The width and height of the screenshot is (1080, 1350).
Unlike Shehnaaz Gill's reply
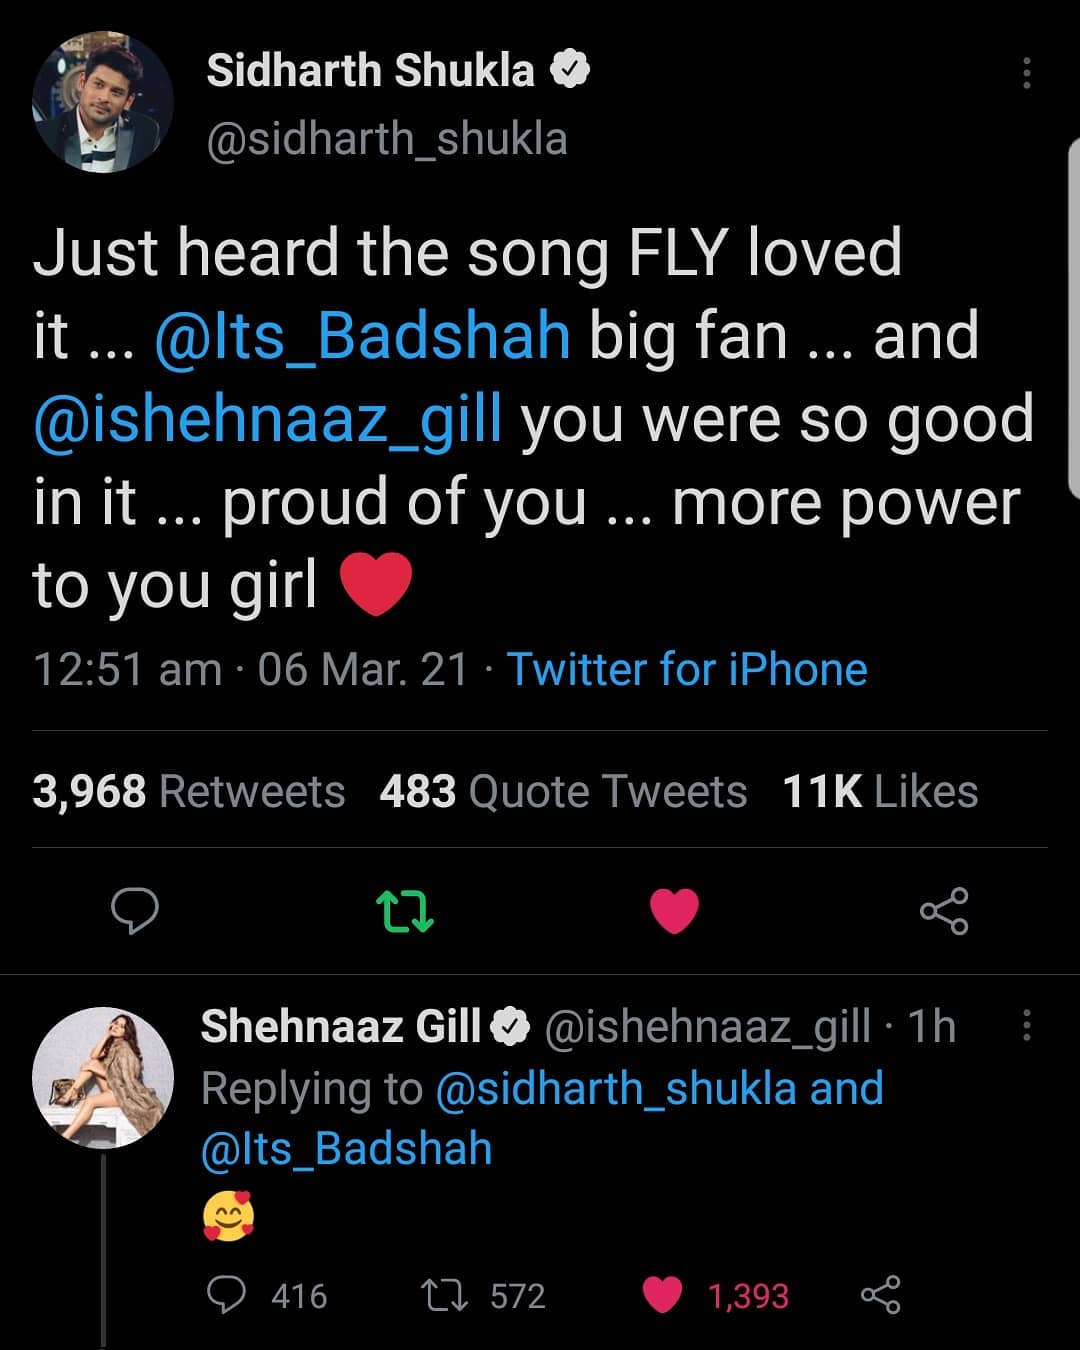tap(662, 1295)
